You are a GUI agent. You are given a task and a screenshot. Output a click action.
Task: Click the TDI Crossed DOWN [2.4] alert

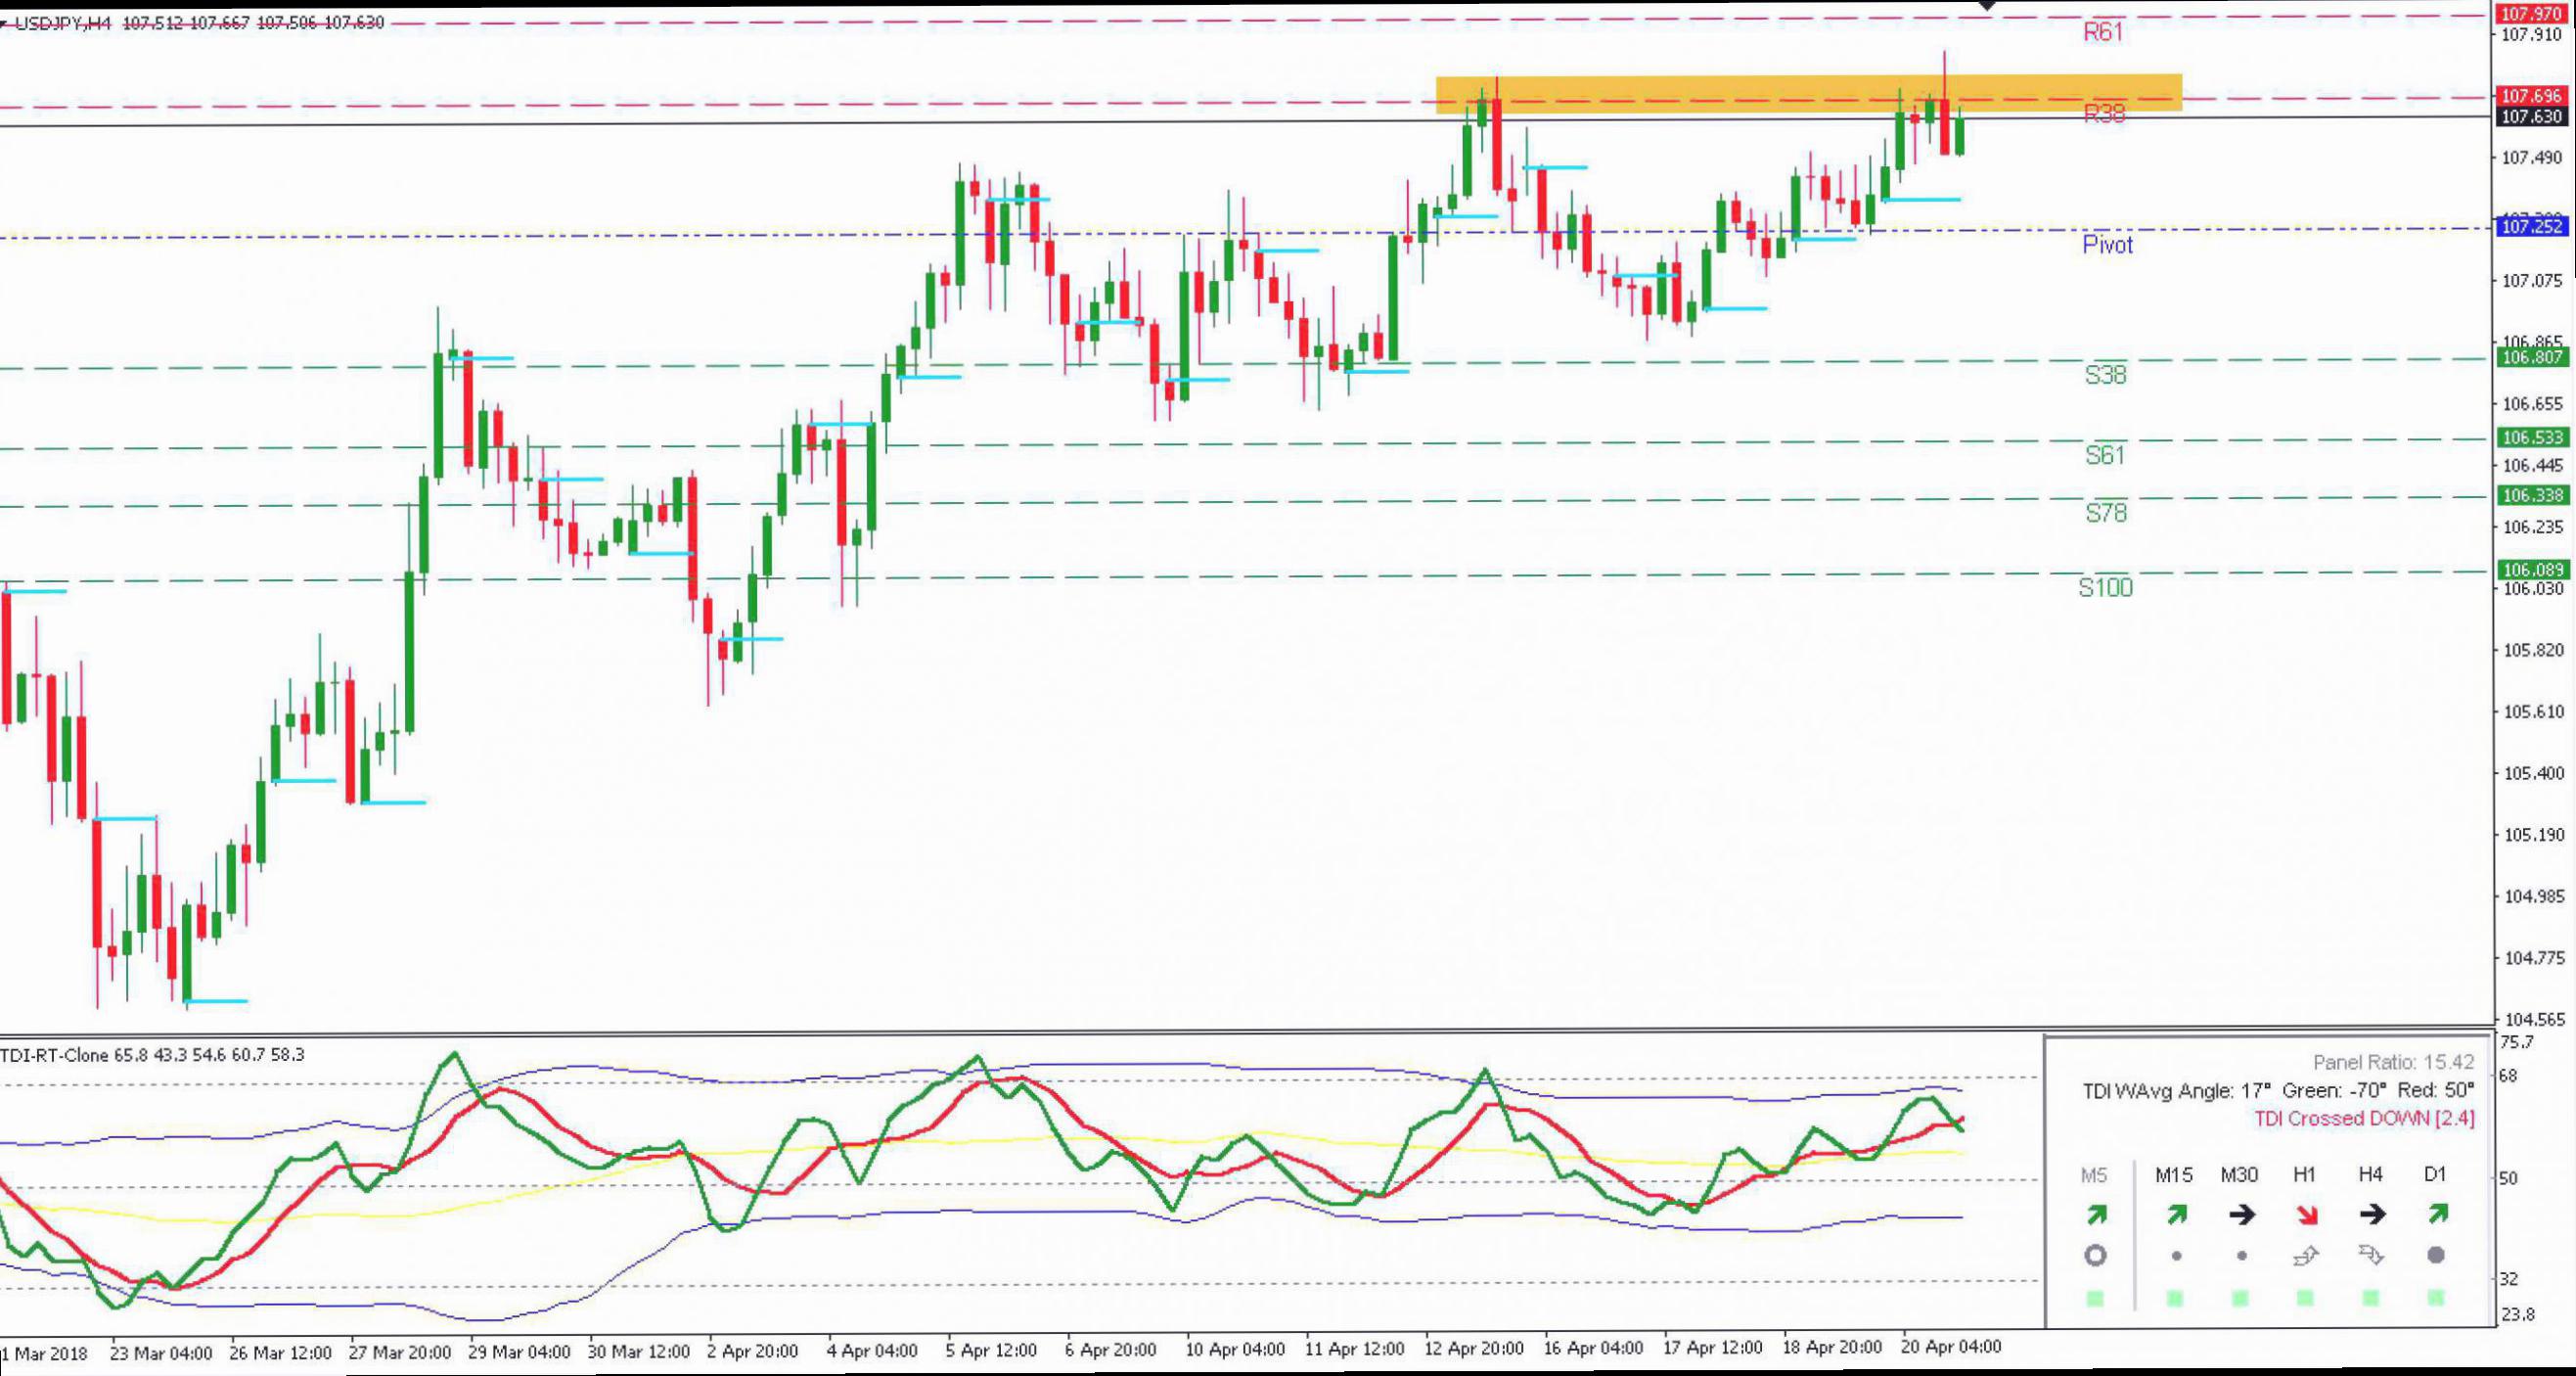coord(2364,1118)
